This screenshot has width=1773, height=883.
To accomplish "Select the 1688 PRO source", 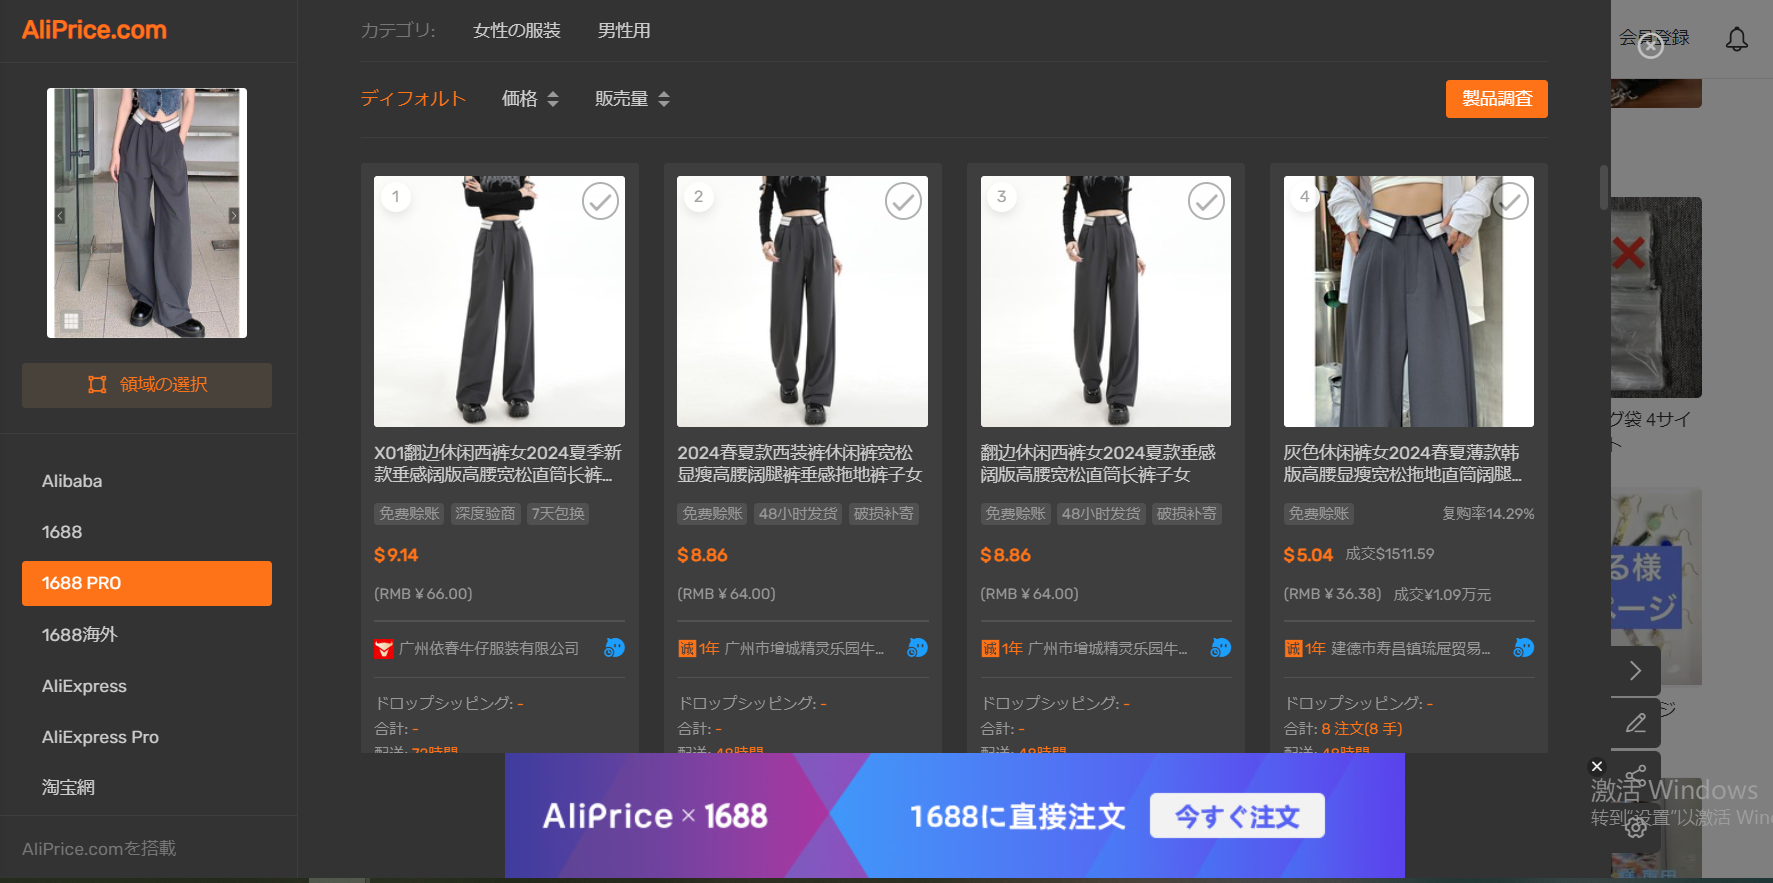I will coord(147,583).
